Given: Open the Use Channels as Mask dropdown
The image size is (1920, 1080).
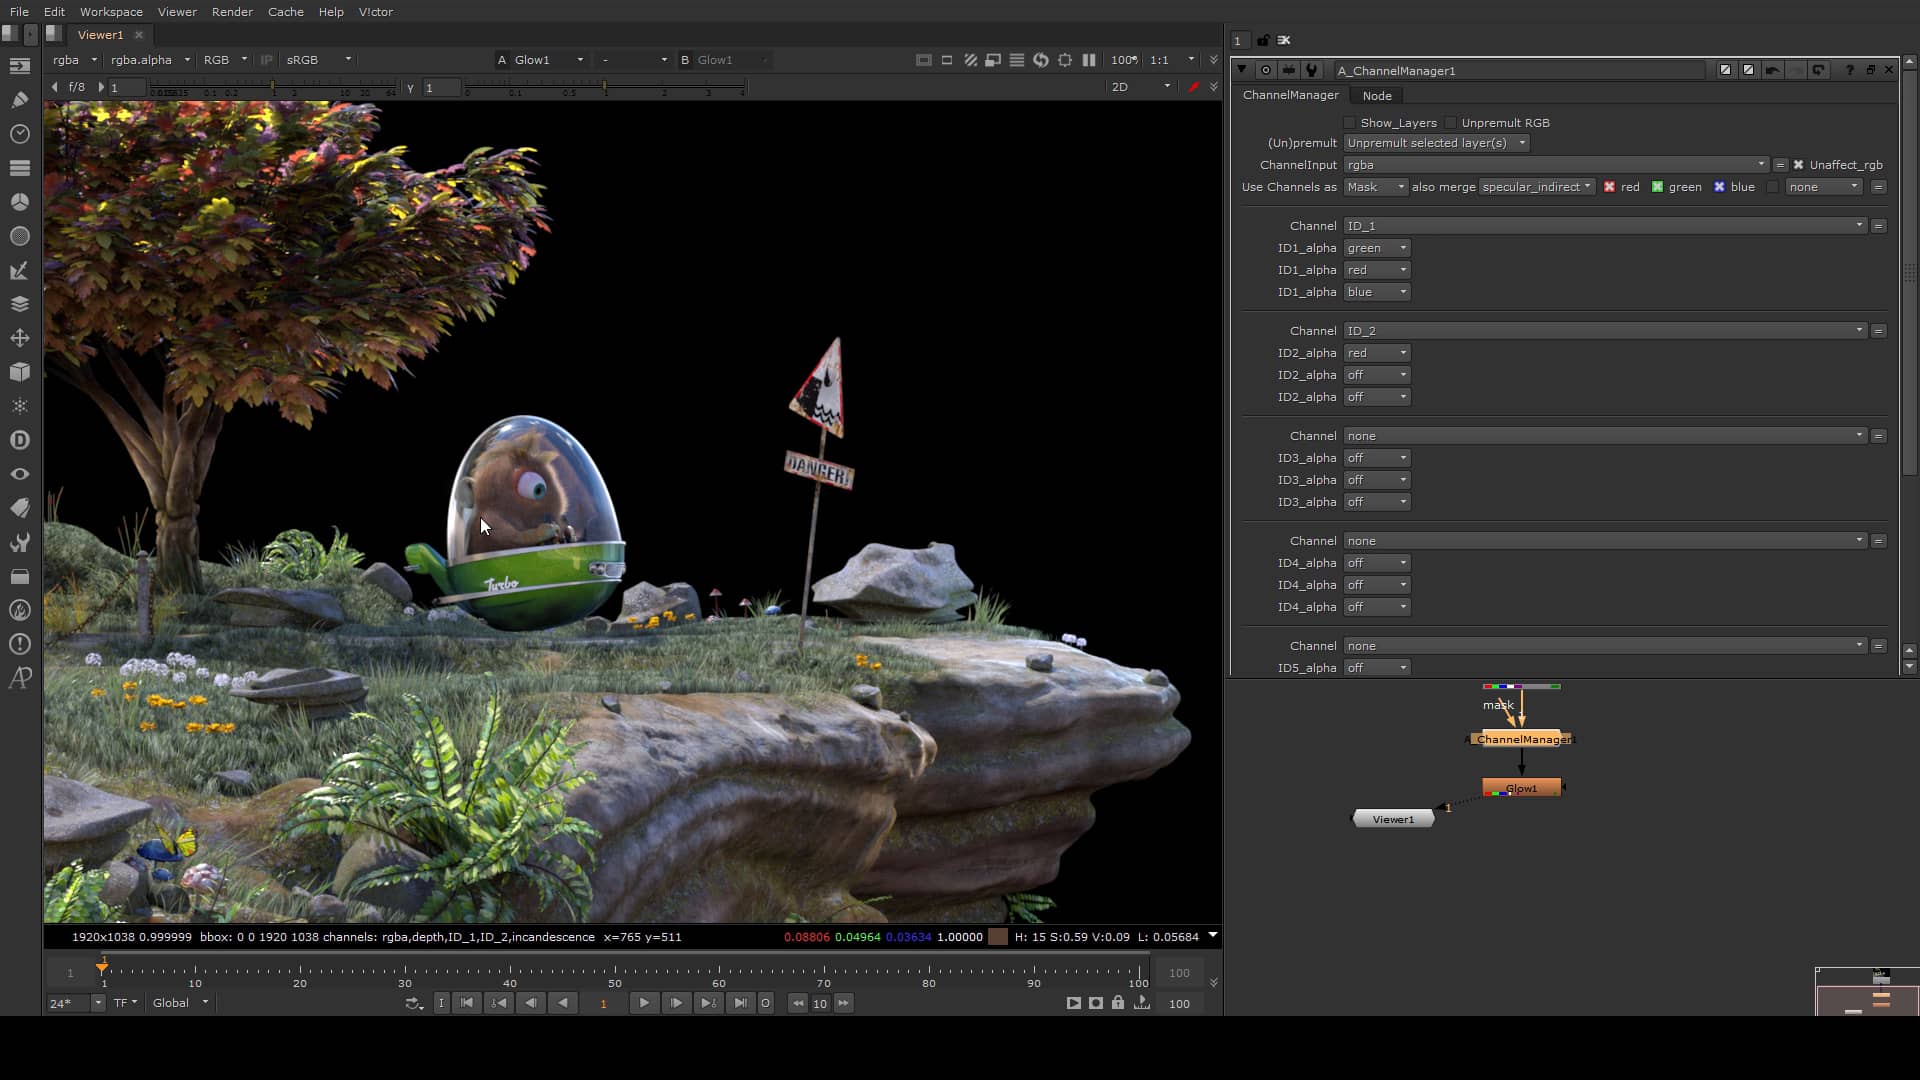Looking at the screenshot, I should pos(1376,187).
